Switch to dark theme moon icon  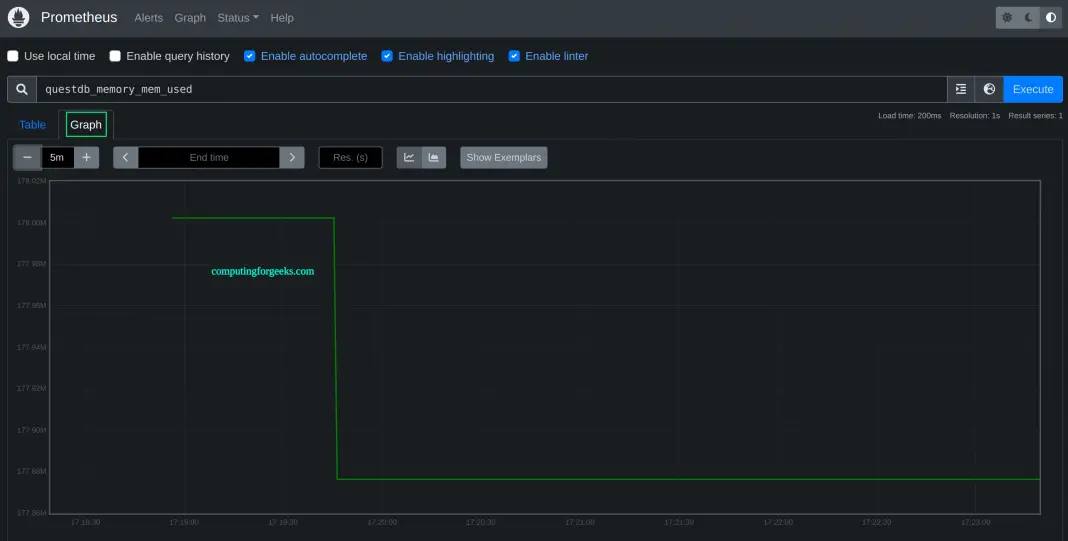[x=1029, y=18]
